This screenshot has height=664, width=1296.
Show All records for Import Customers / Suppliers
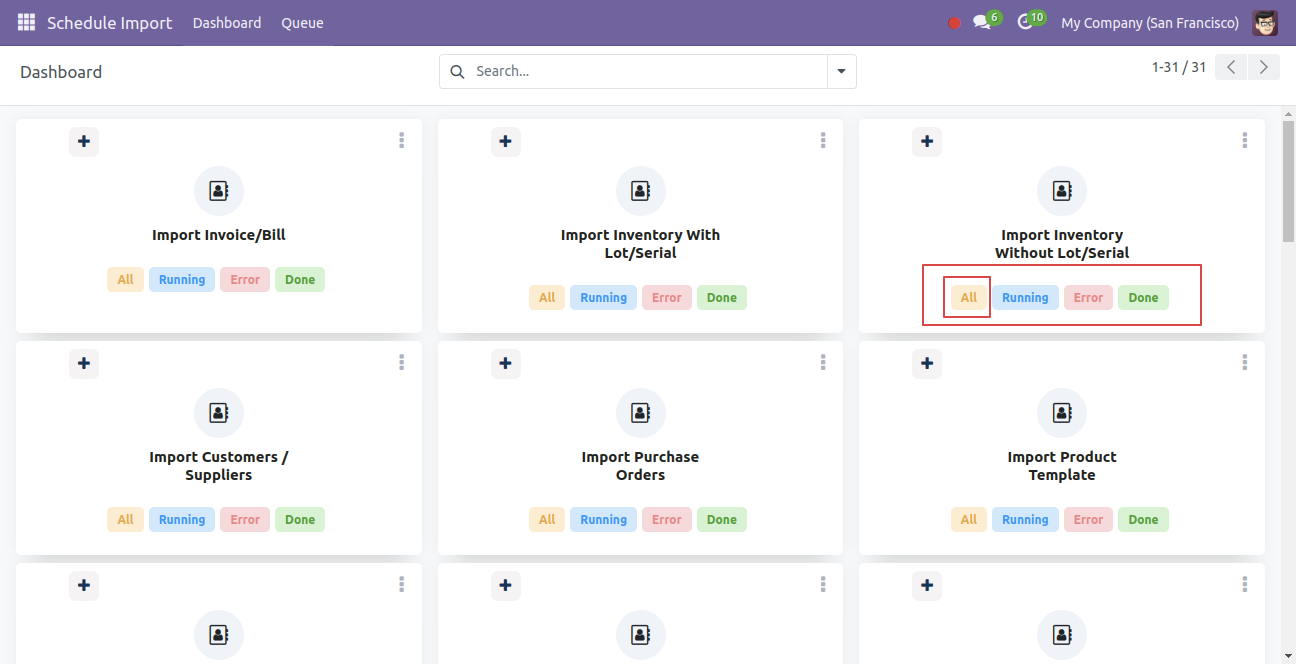(x=125, y=520)
